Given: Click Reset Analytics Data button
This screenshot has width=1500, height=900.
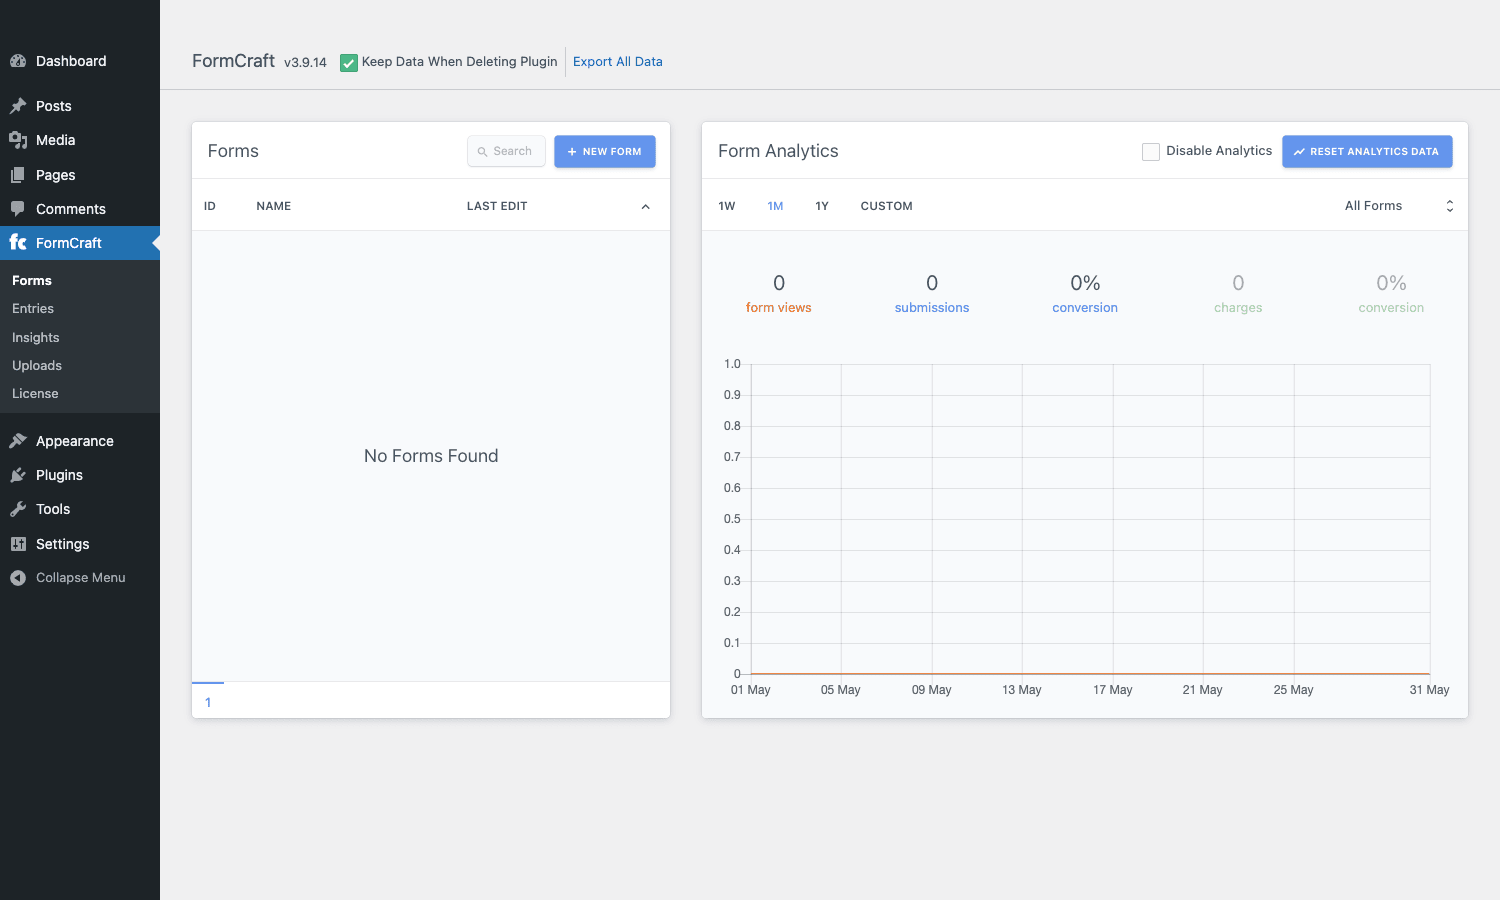Looking at the screenshot, I should tap(1367, 152).
